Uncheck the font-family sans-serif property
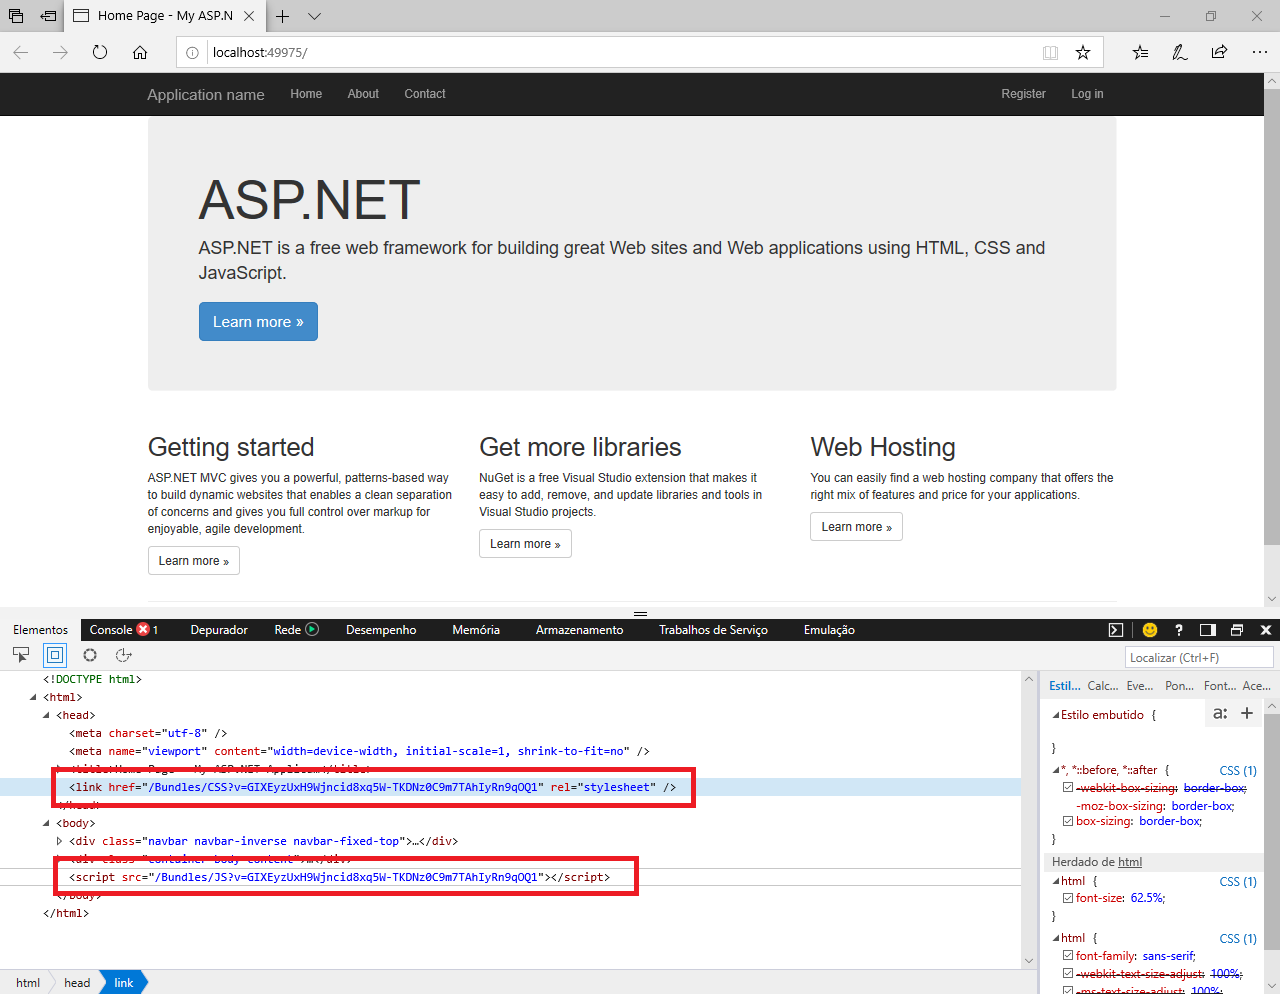Image resolution: width=1280 pixels, height=994 pixels. click(x=1068, y=956)
